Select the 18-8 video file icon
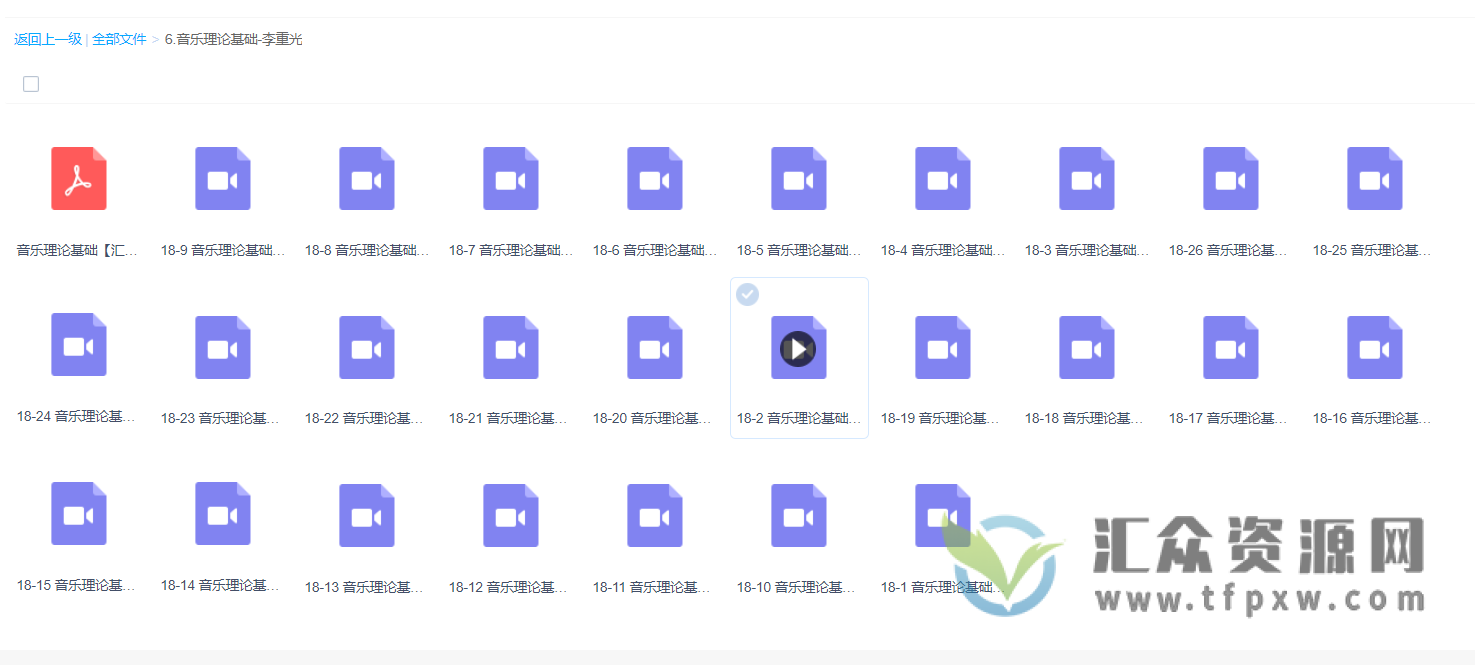The image size is (1475, 665). click(366, 179)
